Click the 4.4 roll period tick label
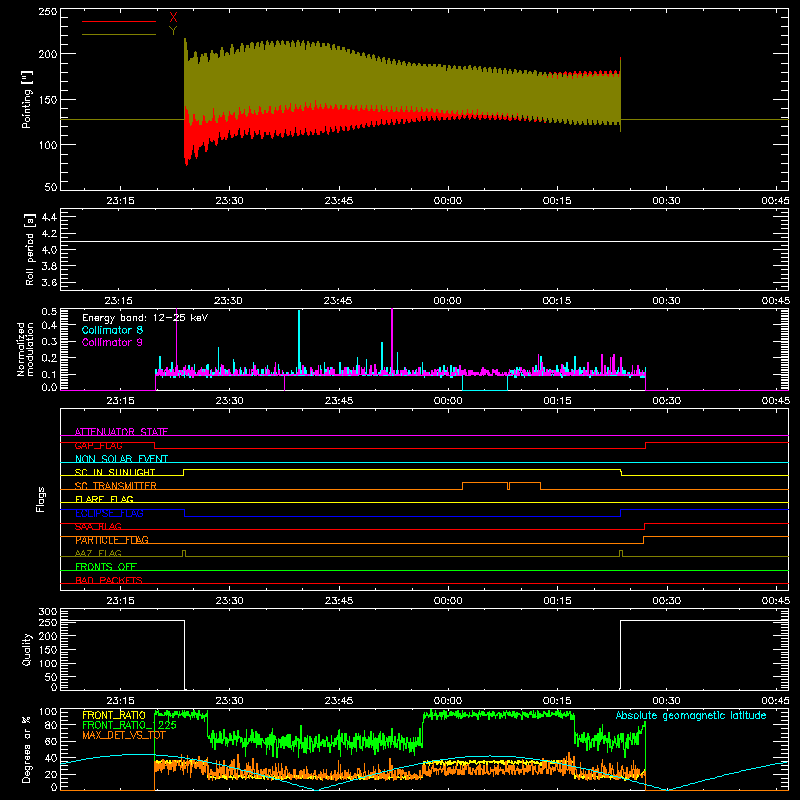Screen dimensions: 800x800 [x=49, y=217]
